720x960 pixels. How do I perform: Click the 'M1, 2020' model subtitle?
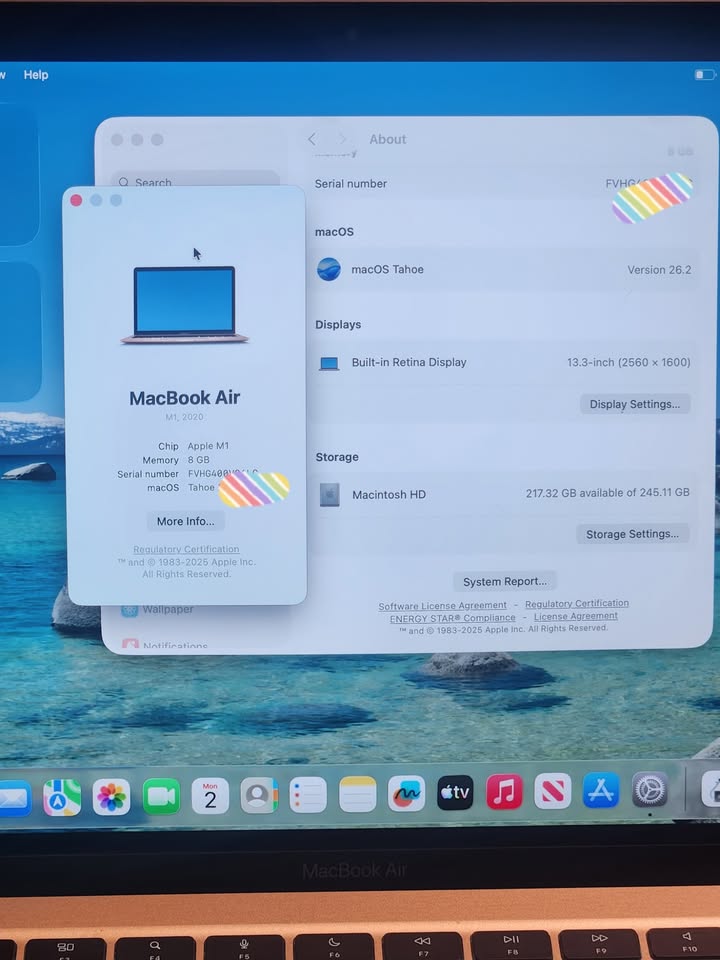[184, 417]
